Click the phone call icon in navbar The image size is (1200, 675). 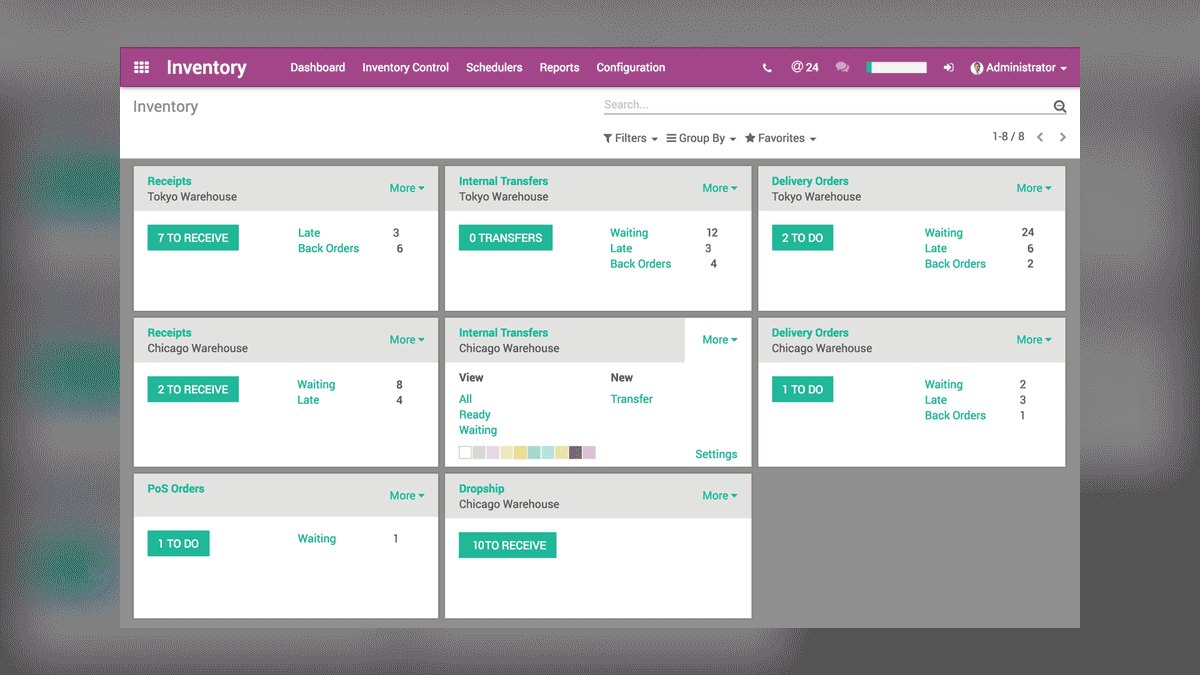[x=767, y=68]
